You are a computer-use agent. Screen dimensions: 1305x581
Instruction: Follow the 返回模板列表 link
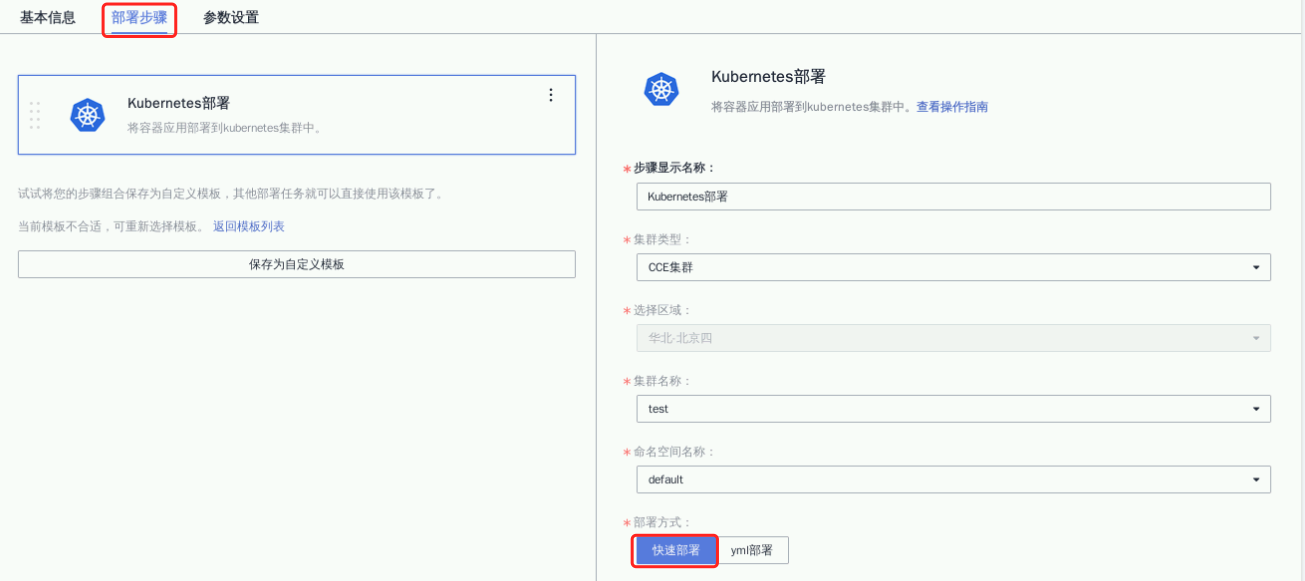248,227
